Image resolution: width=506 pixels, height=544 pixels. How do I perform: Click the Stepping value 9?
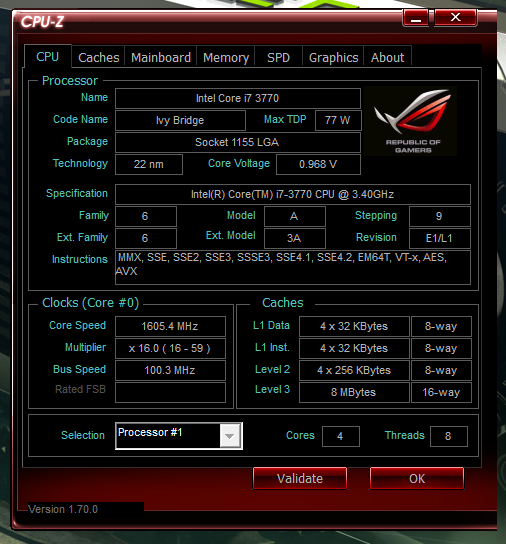[440, 216]
